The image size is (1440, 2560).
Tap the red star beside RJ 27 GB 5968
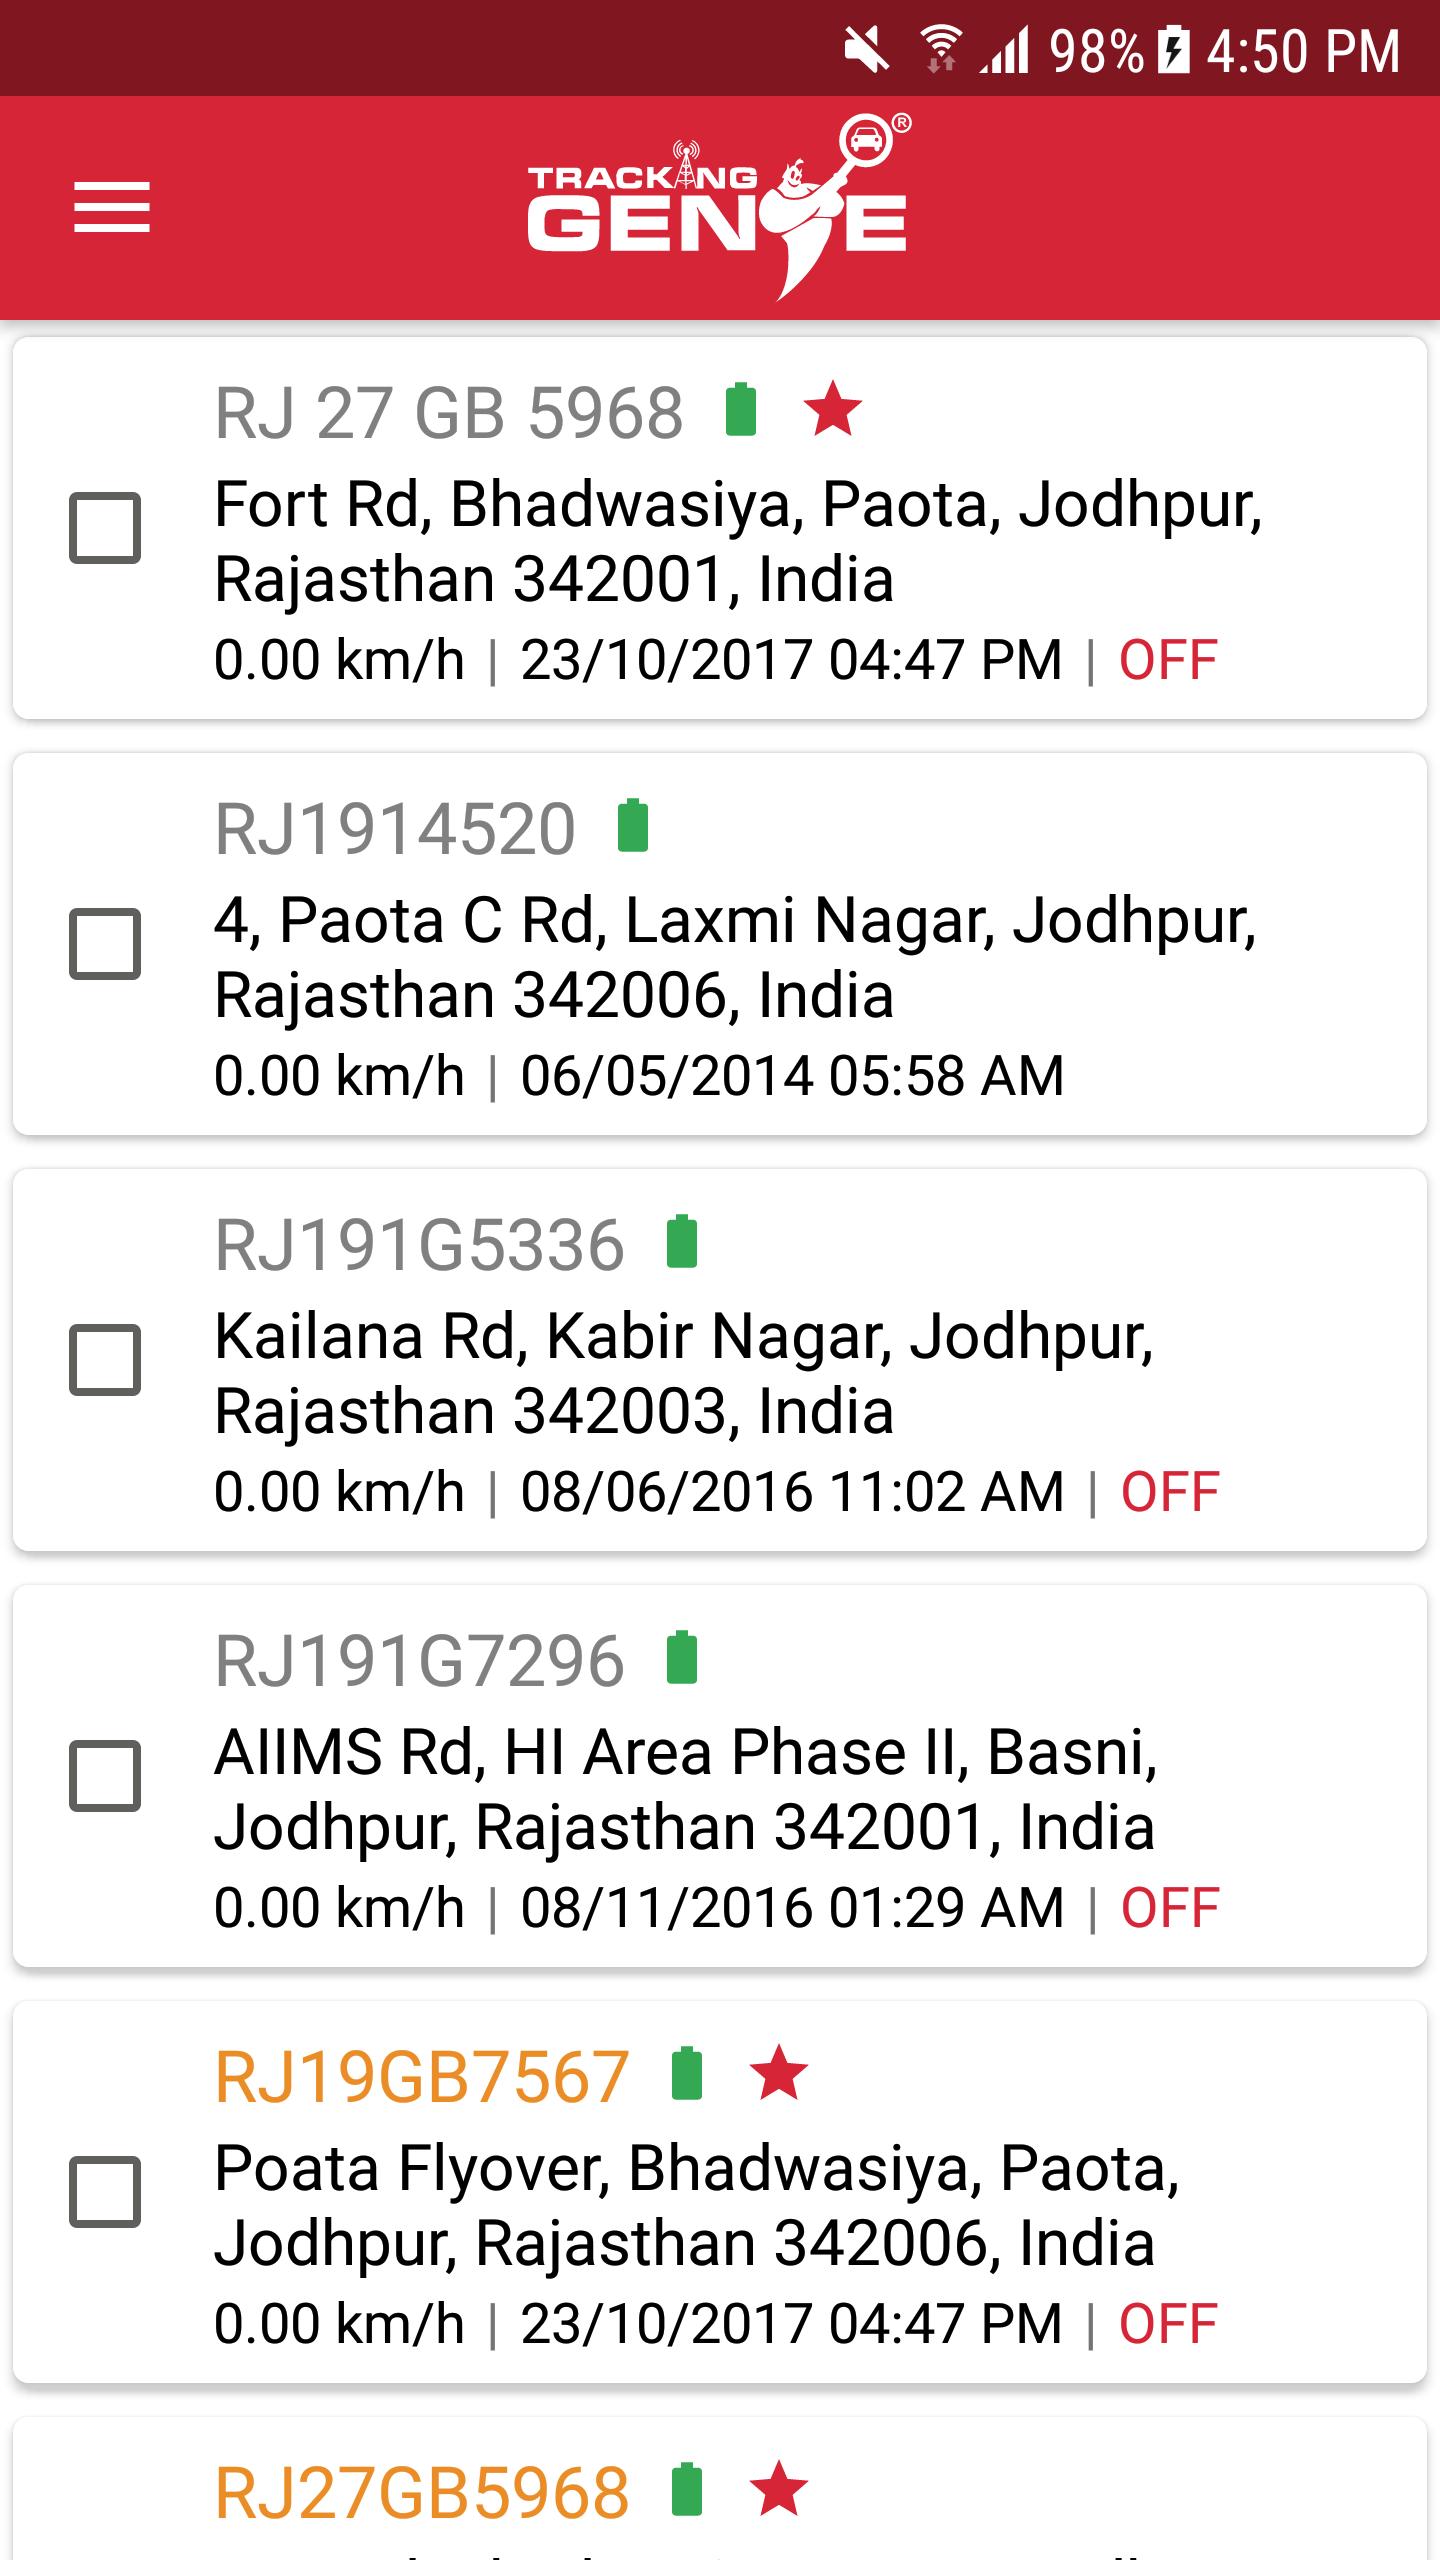[x=832, y=410]
